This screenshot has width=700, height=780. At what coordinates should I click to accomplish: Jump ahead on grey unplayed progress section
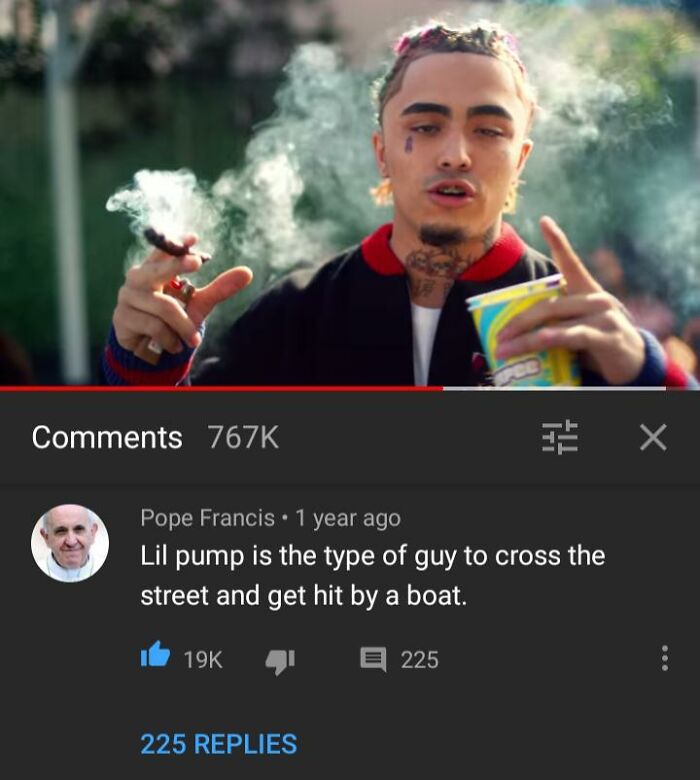tap(554, 388)
